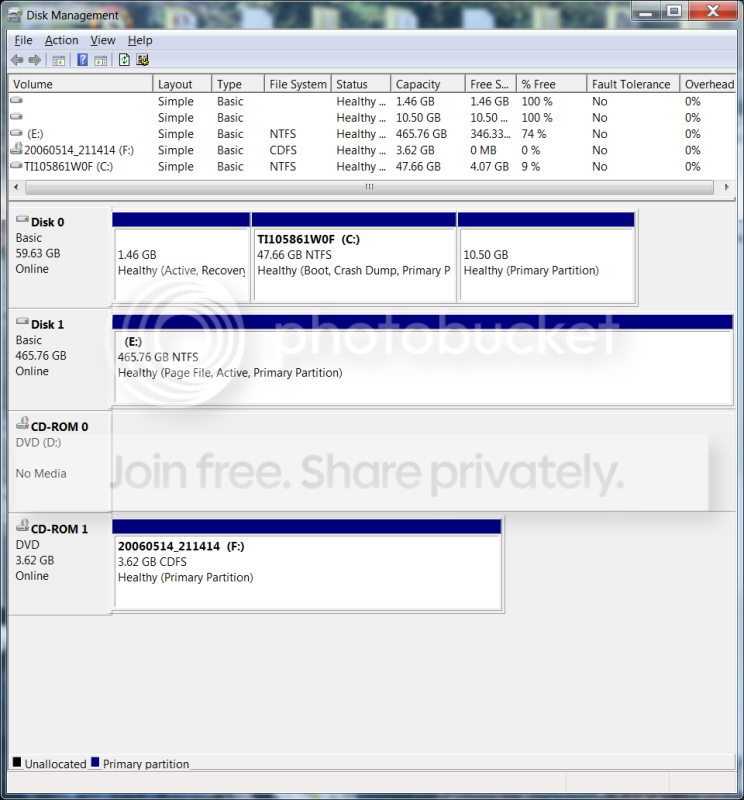Screen dimensions: 744x800
Task: Click the Refresh toolbar icon
Action: tap(124, 60)
